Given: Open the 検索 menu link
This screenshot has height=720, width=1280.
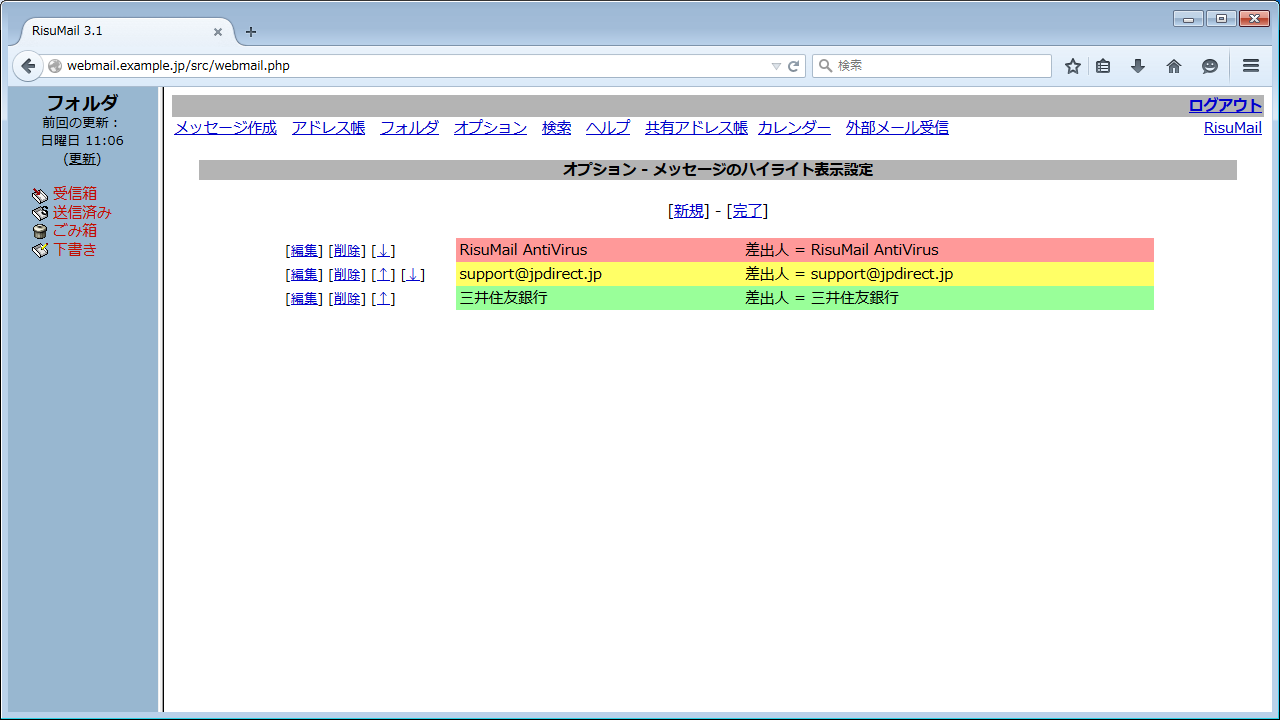Looking at the screenshot, I should 556,128.
